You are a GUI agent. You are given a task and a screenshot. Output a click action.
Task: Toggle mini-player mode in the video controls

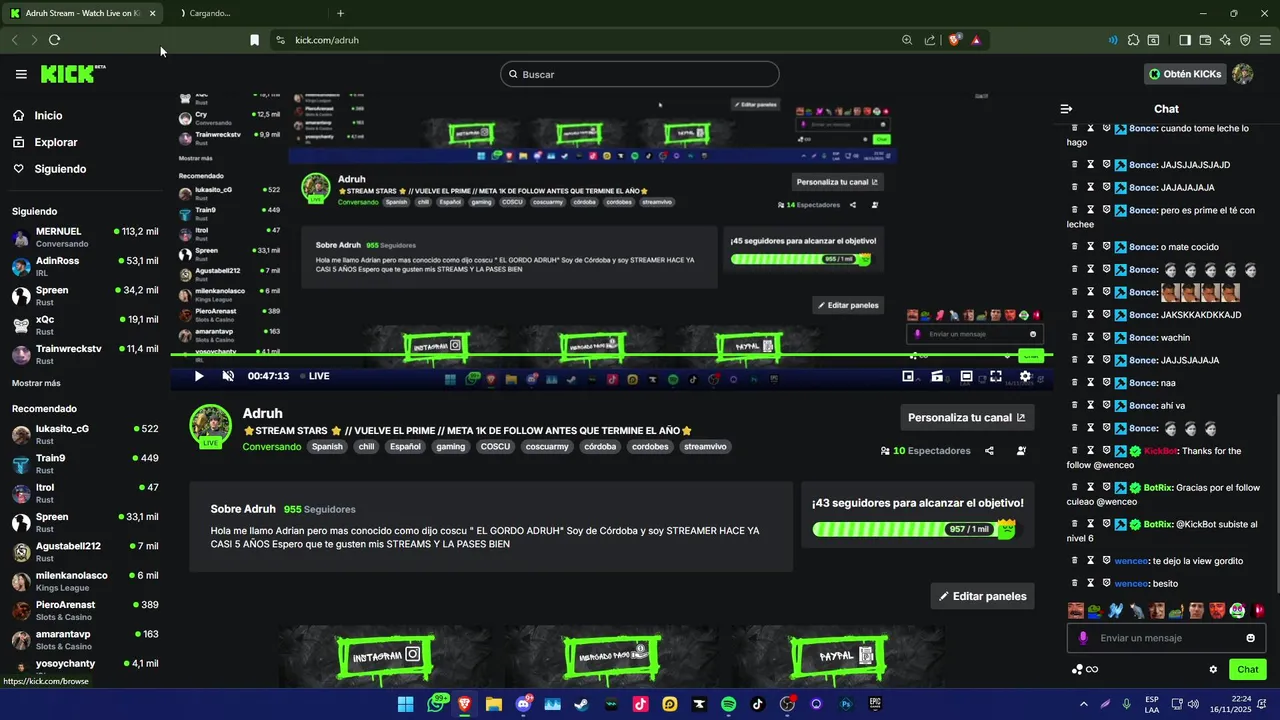pos(908,376)
